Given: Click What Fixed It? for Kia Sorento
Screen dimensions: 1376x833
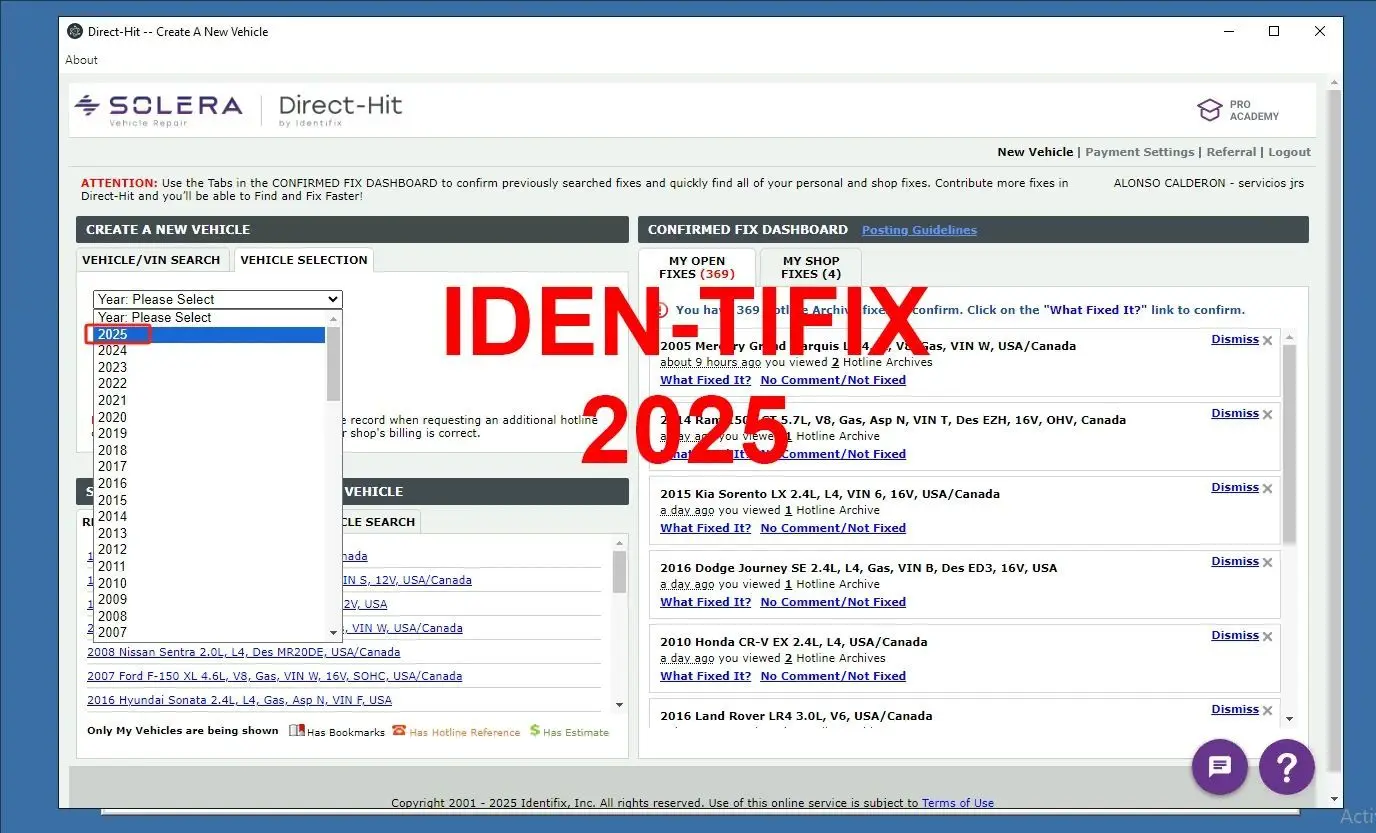Looking at the screenshot, I should pos(705,528).
